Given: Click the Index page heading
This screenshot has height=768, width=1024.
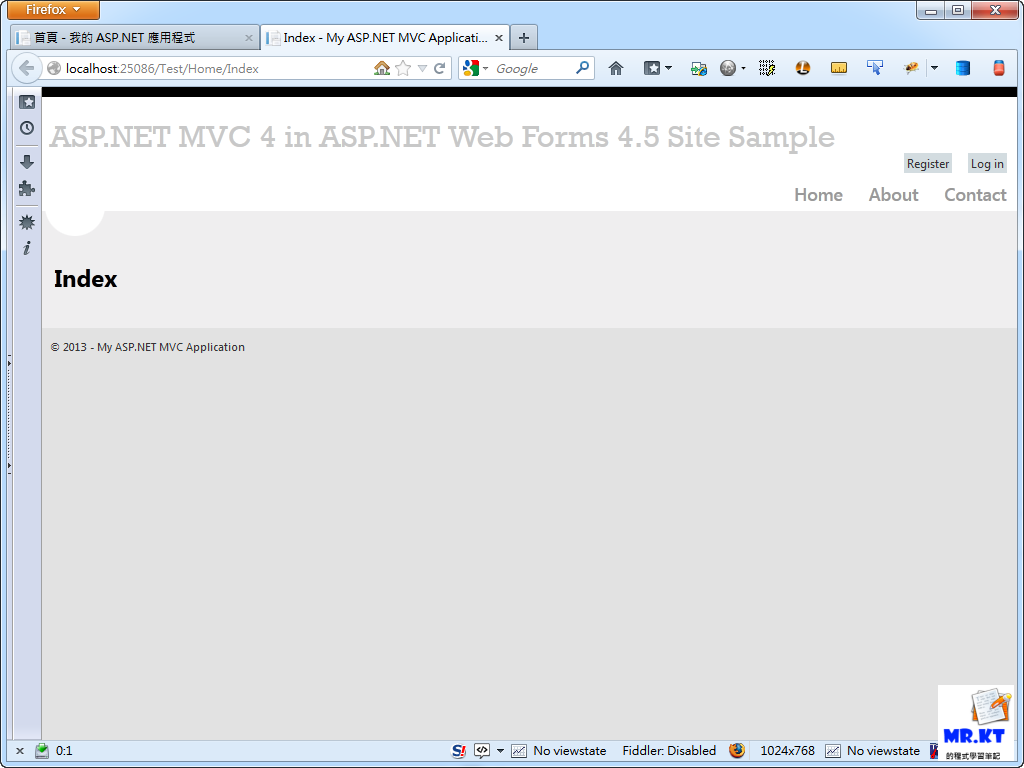Looking at the screenshot, I should click(86, 279).
